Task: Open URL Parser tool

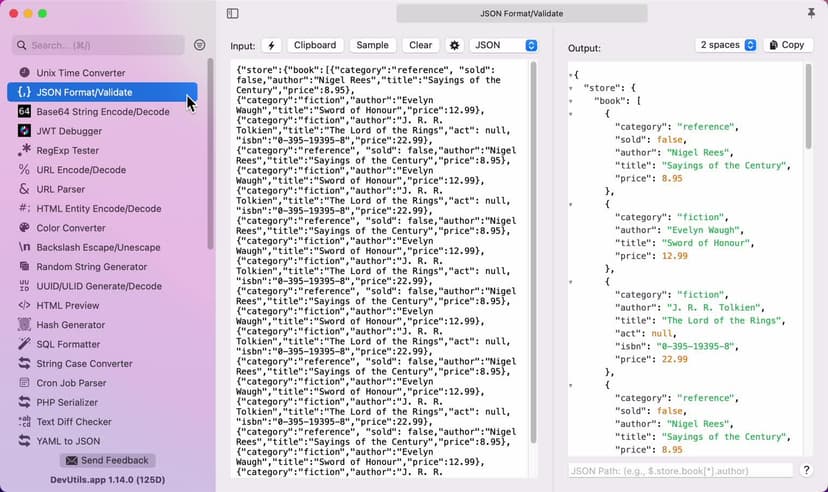Action: pos(102,189)
